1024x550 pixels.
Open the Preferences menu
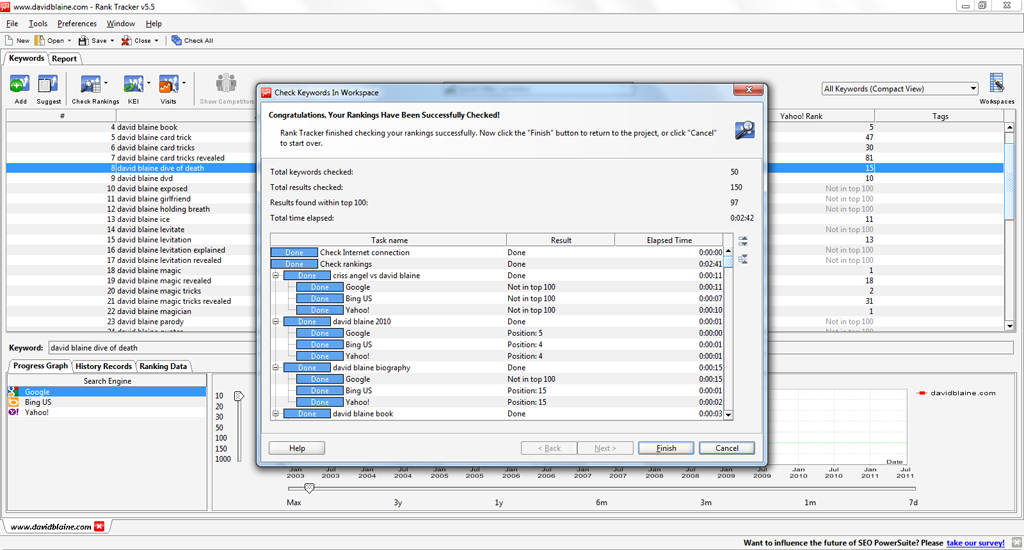point(77,24)
